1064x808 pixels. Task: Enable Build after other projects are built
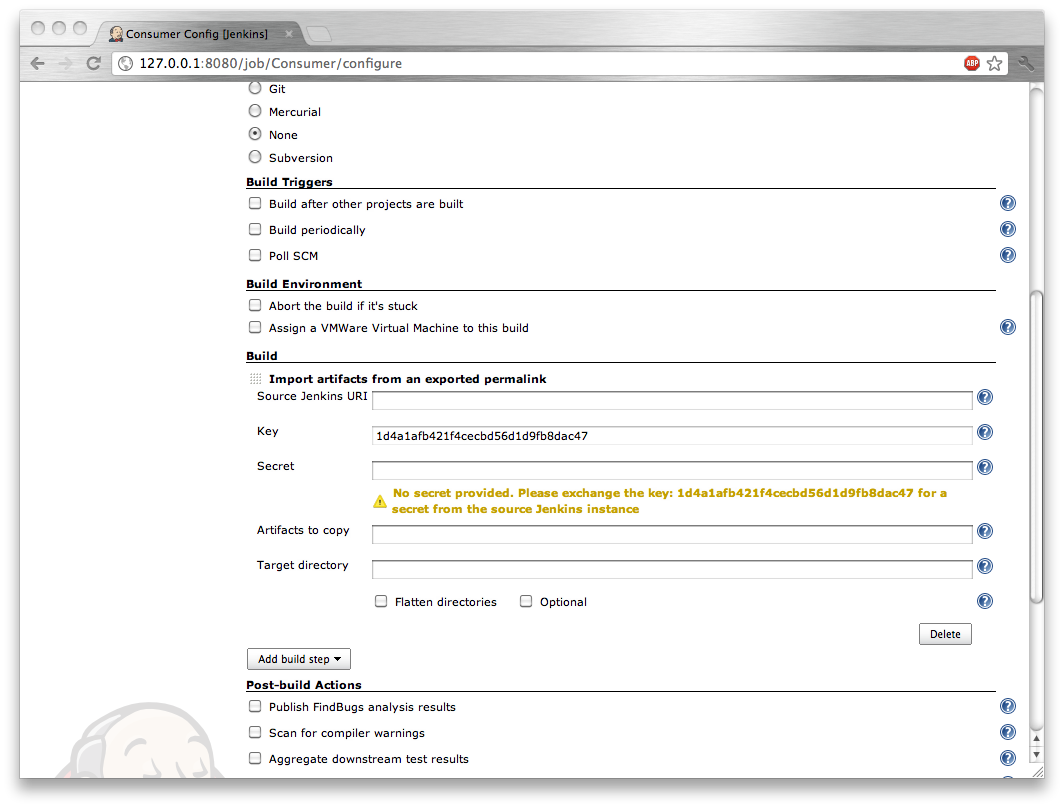click(254, 203)
